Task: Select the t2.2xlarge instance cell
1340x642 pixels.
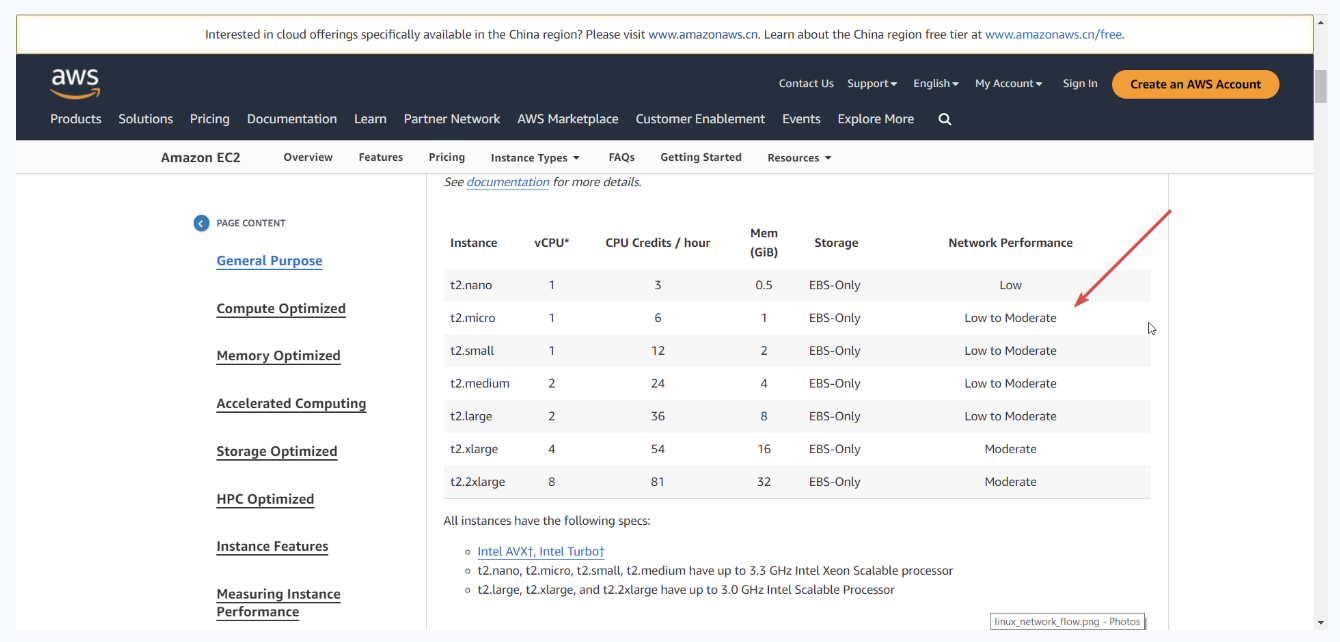Action: pos(477,482)
